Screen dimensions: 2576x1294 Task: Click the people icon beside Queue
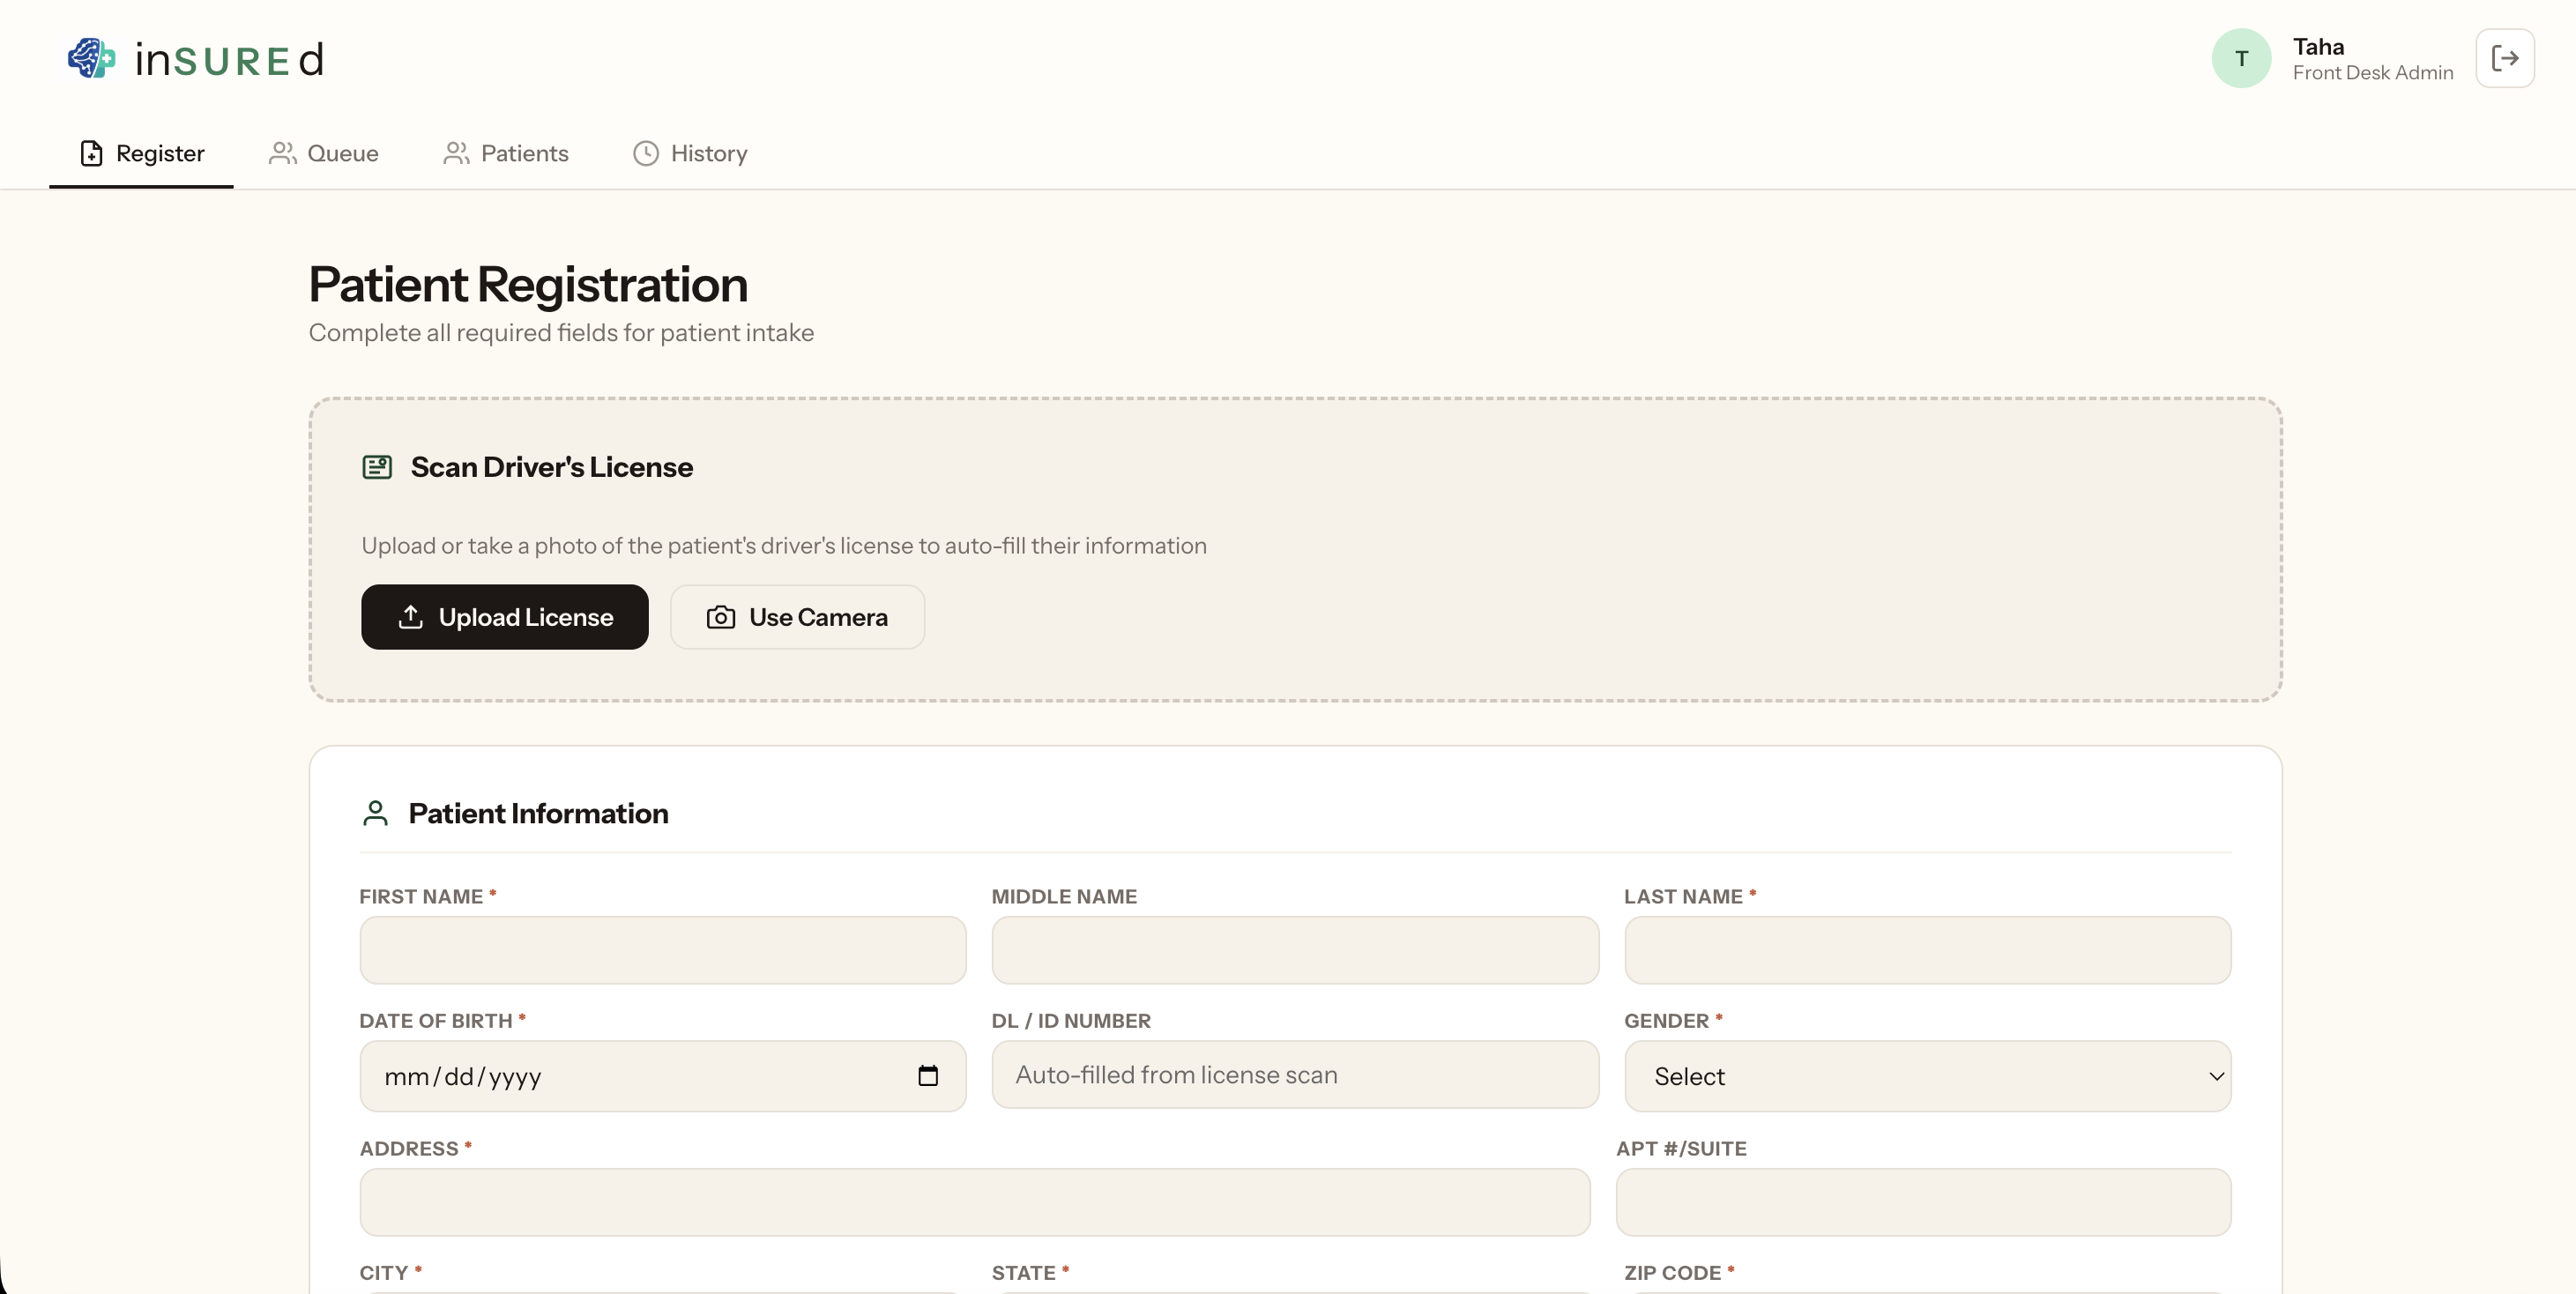pyautogui.click(x=282, y=153)
